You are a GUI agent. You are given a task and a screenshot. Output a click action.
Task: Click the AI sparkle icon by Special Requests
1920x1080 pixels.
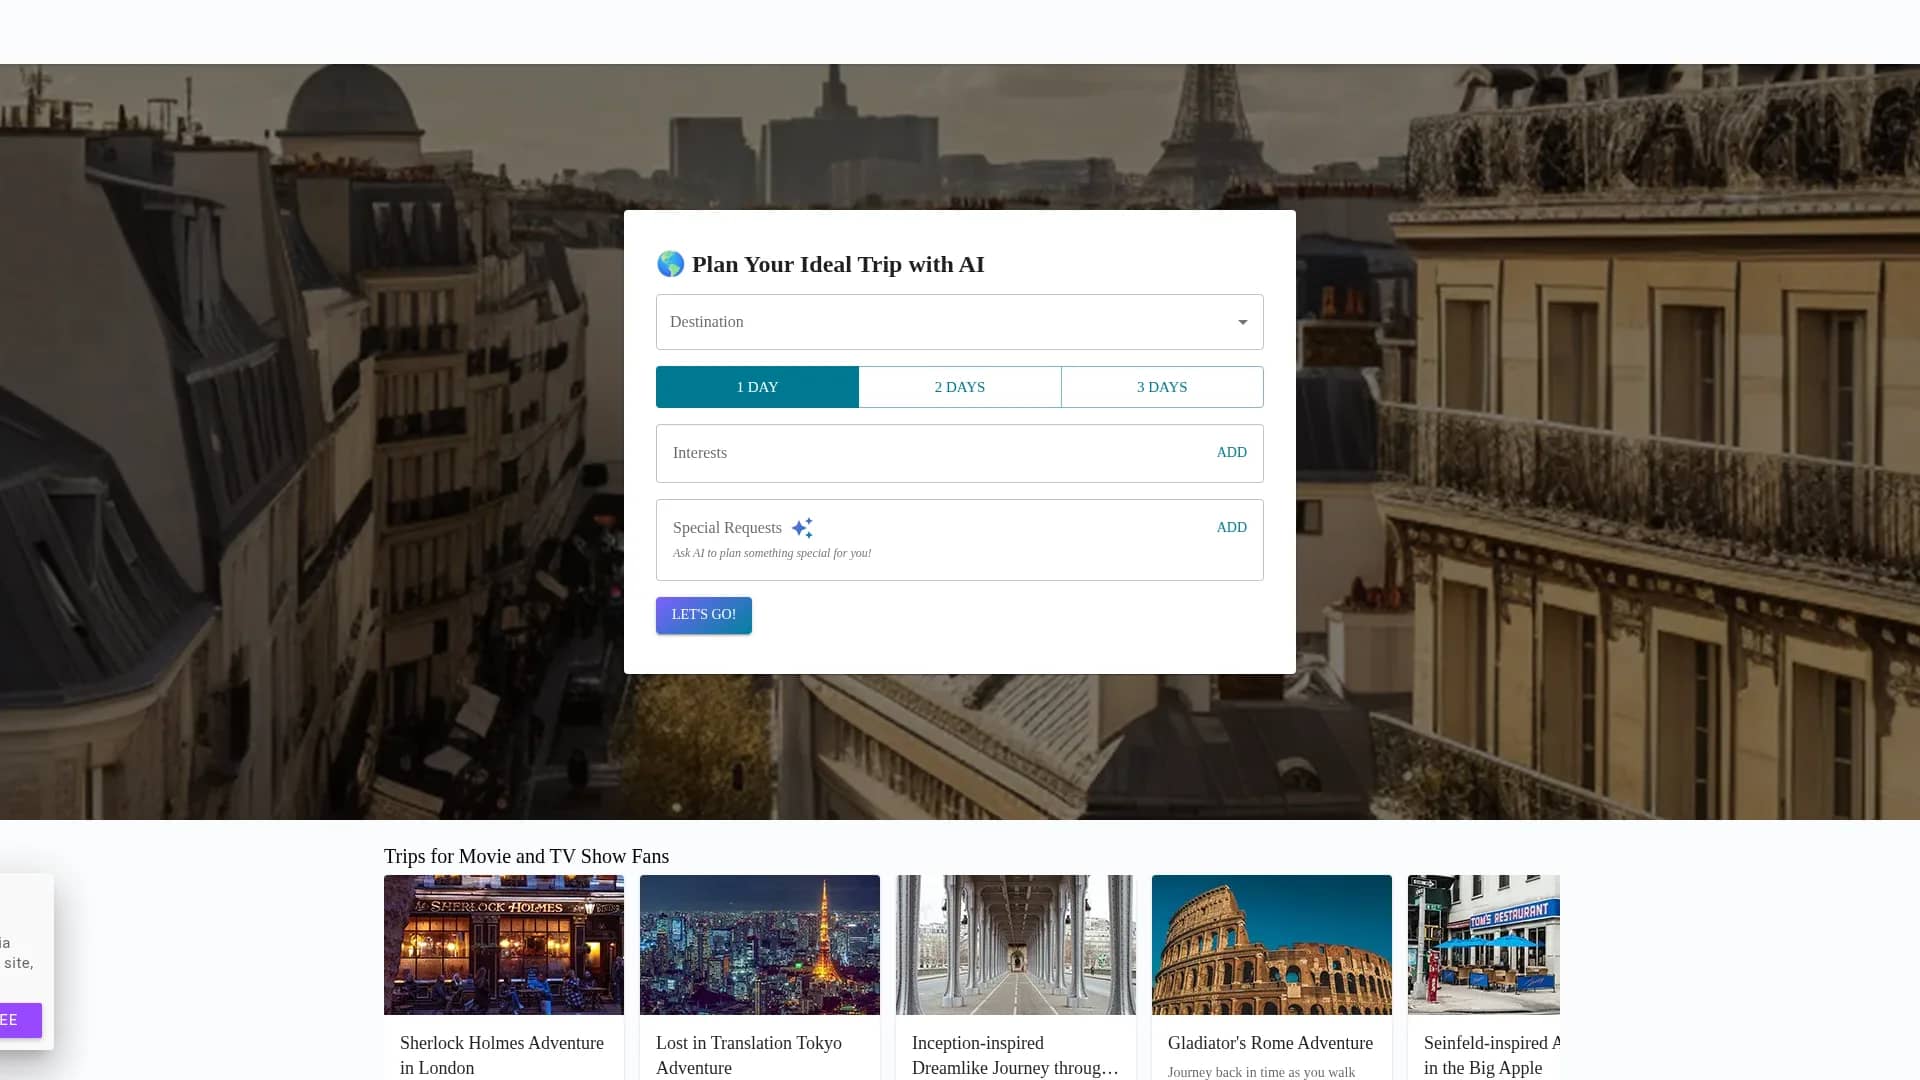coord(802,527)
